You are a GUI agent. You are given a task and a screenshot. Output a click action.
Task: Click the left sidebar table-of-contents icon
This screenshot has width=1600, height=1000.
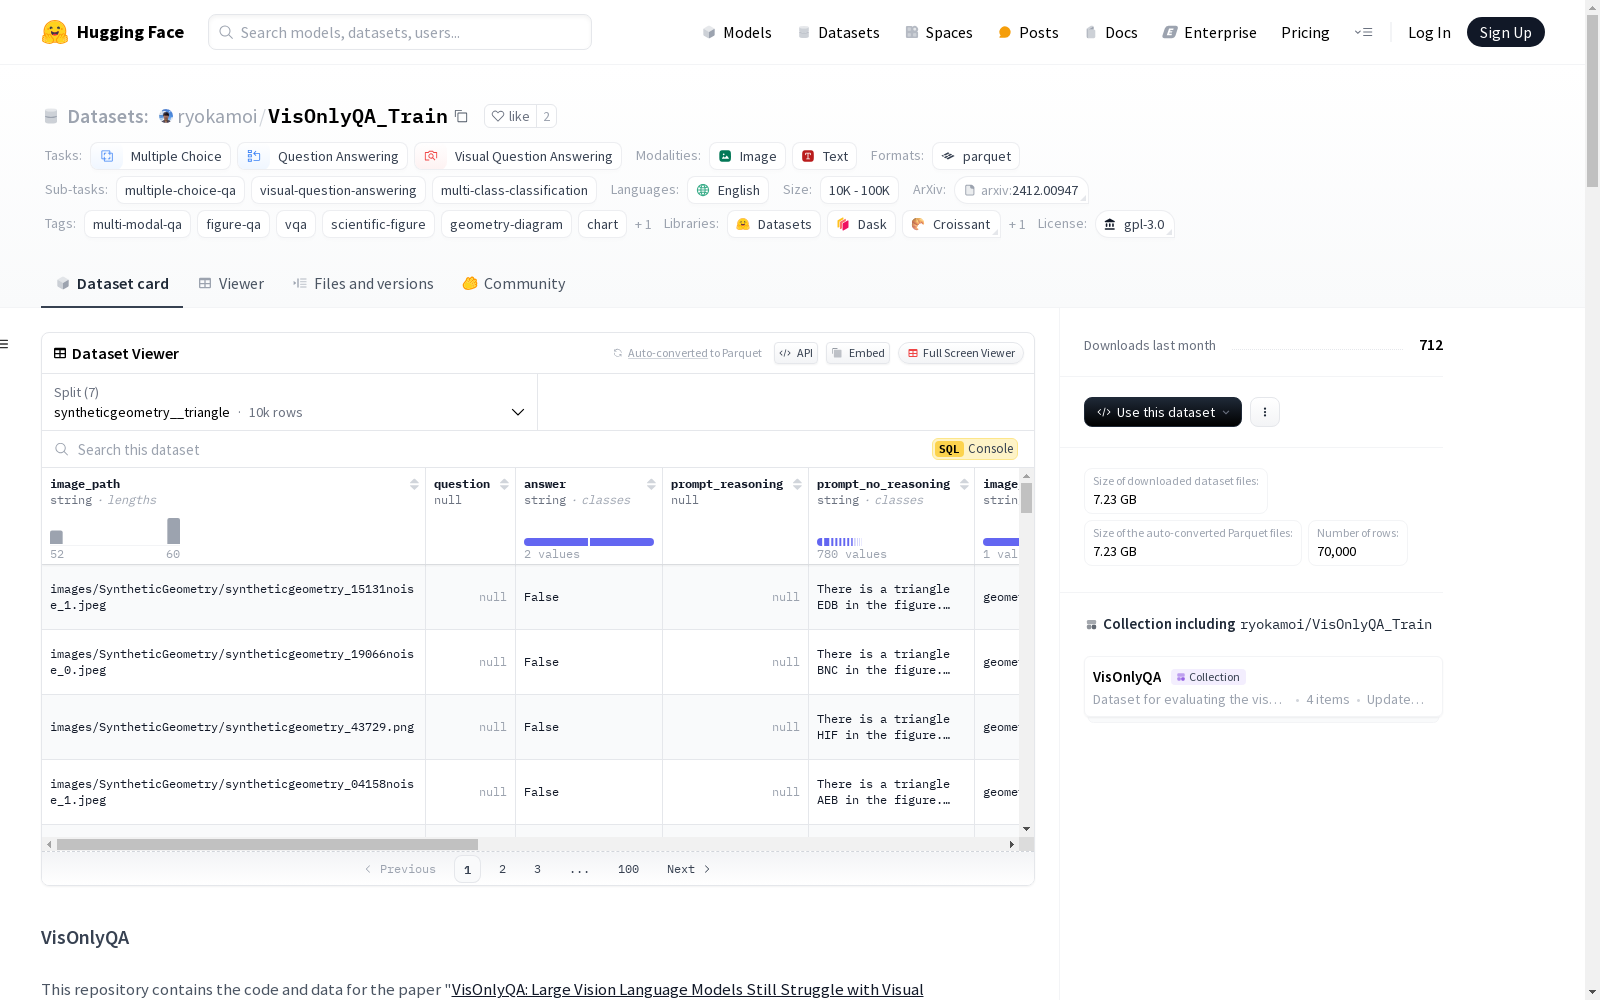4,344
